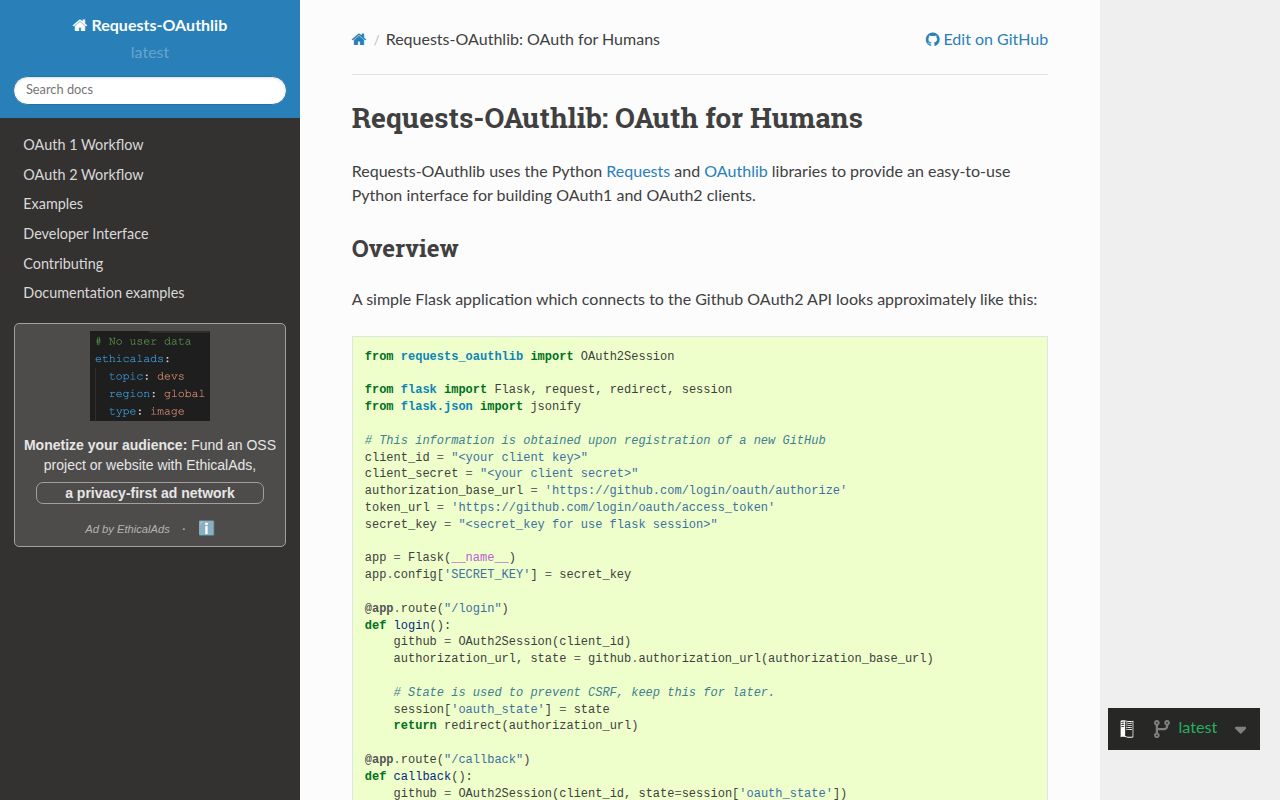Follow the OAuthlib library link
Viewport: 1280px width, 800px height.
(736, 172)
